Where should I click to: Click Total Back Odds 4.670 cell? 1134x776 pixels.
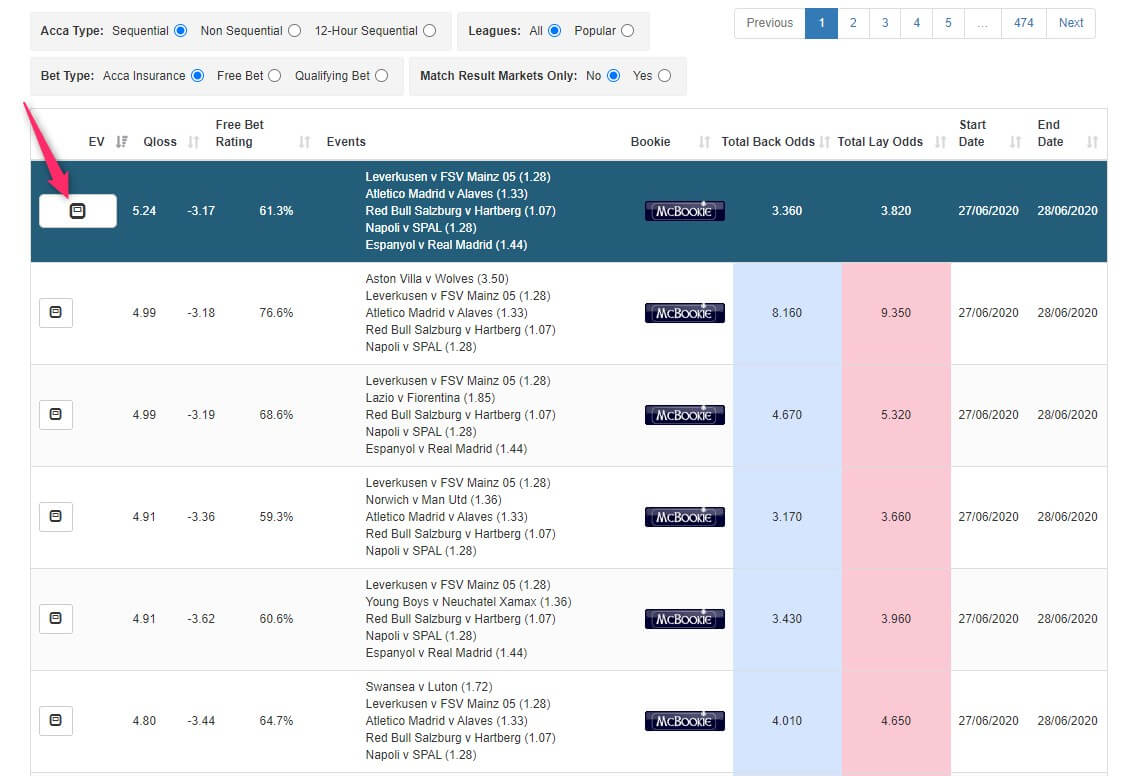point(787,415)
